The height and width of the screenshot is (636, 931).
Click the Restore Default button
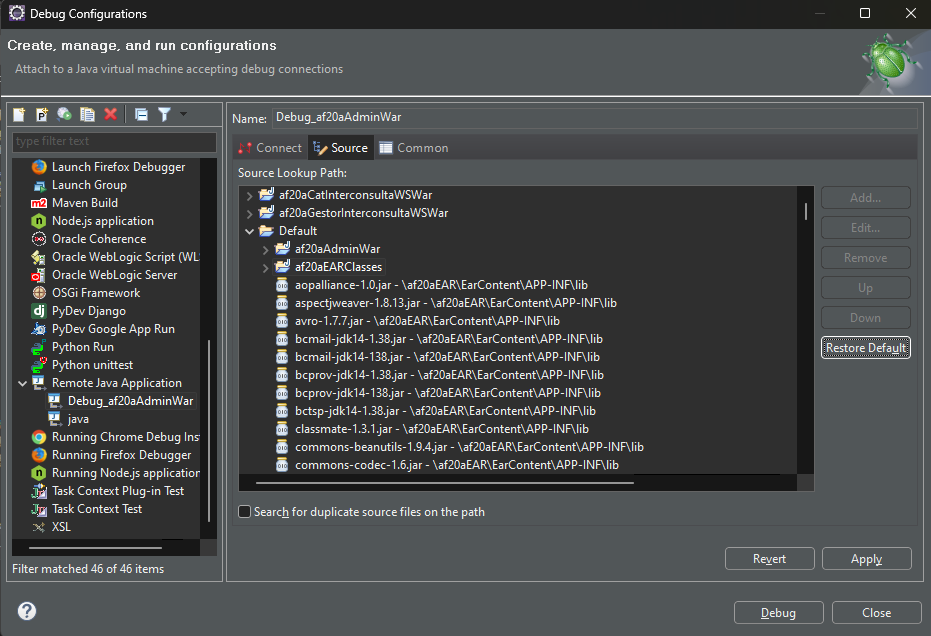coord(866,348)
